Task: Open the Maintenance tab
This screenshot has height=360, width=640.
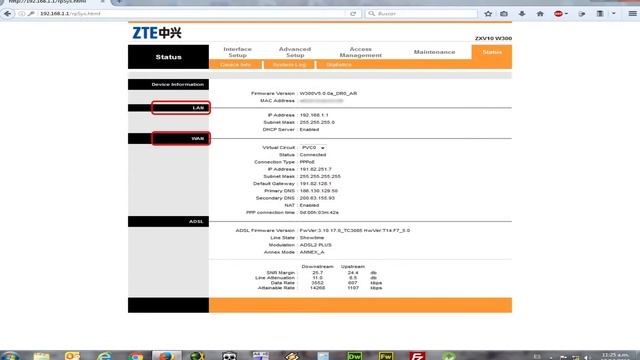Action: pyautogui.click(x=434, y=52)
